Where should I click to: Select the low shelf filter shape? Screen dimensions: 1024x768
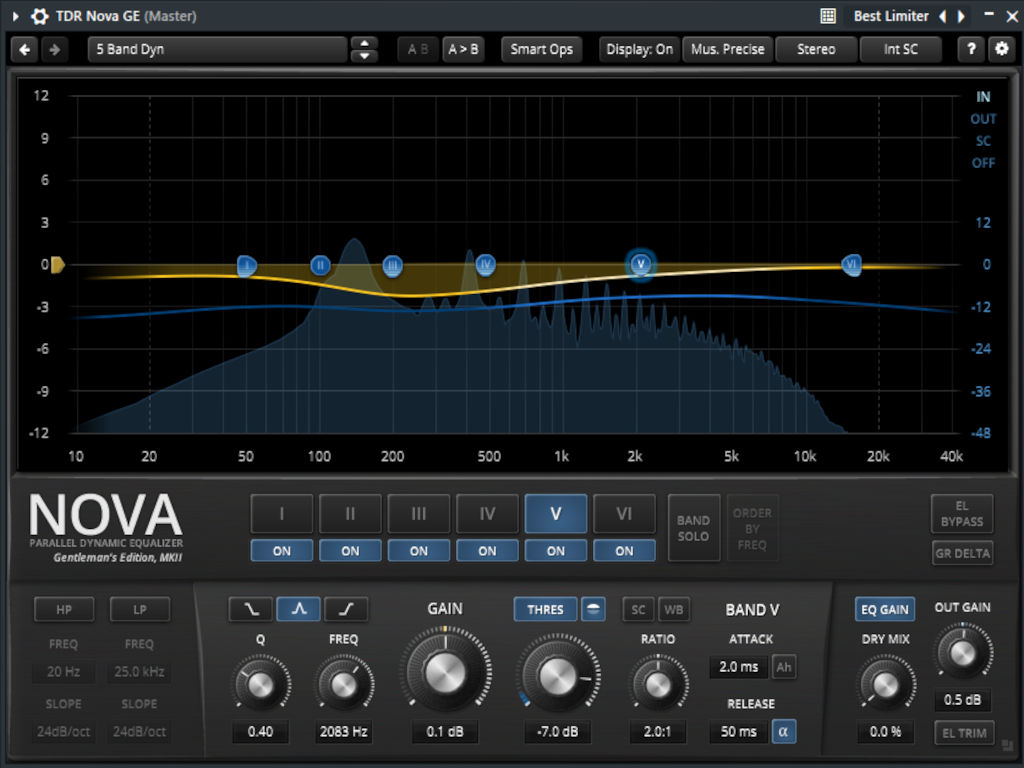tap(251, 609)
